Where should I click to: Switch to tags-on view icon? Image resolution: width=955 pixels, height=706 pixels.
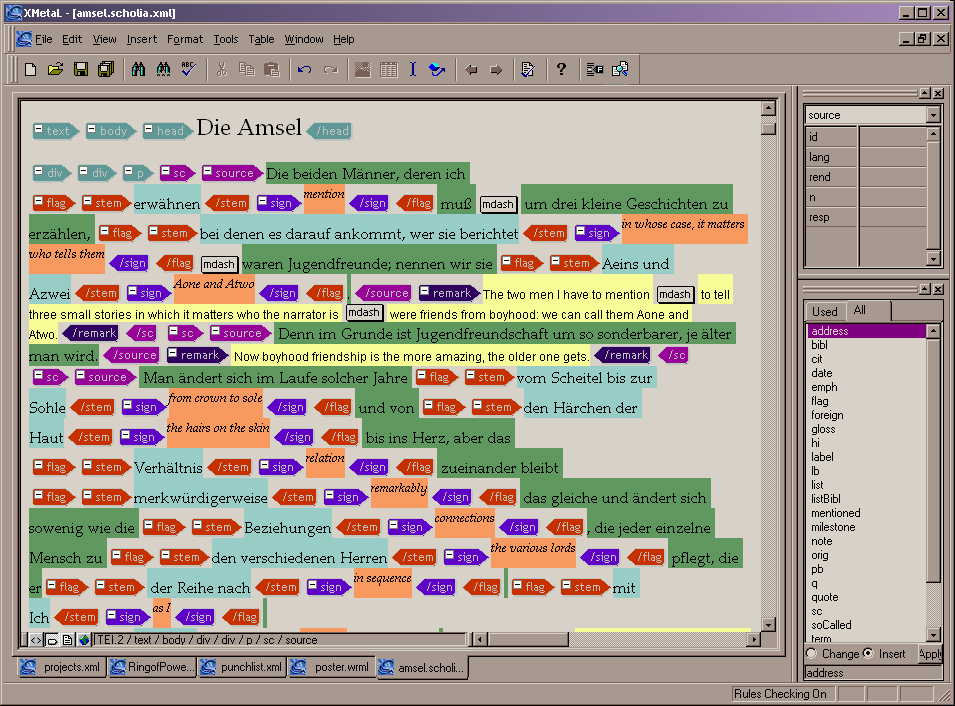point(52,640)
